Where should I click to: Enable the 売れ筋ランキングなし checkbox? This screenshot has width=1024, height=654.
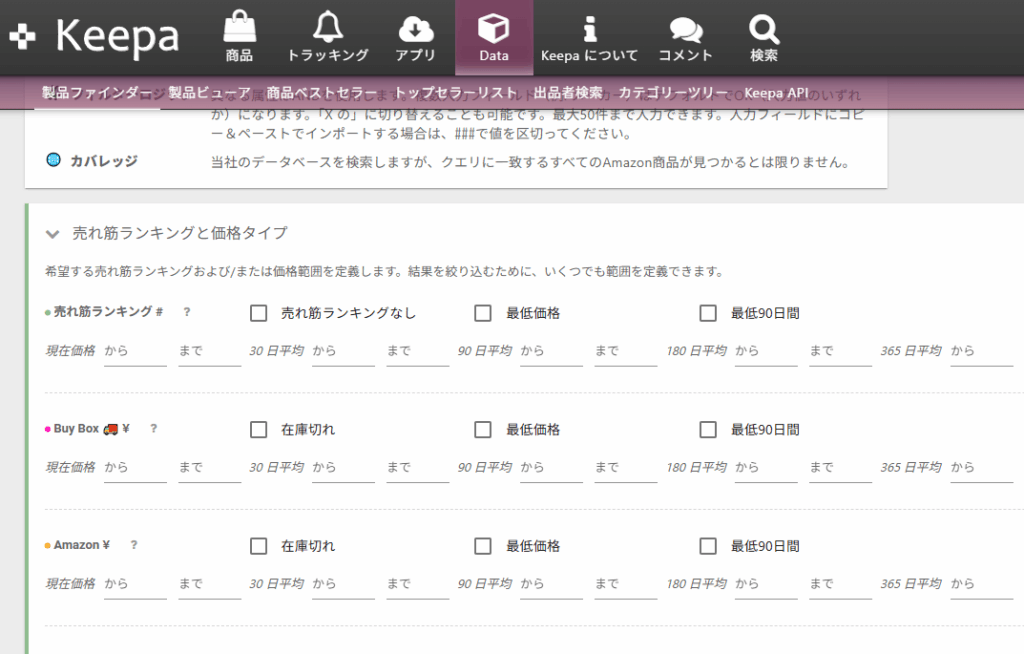click(x=259, y=313)
